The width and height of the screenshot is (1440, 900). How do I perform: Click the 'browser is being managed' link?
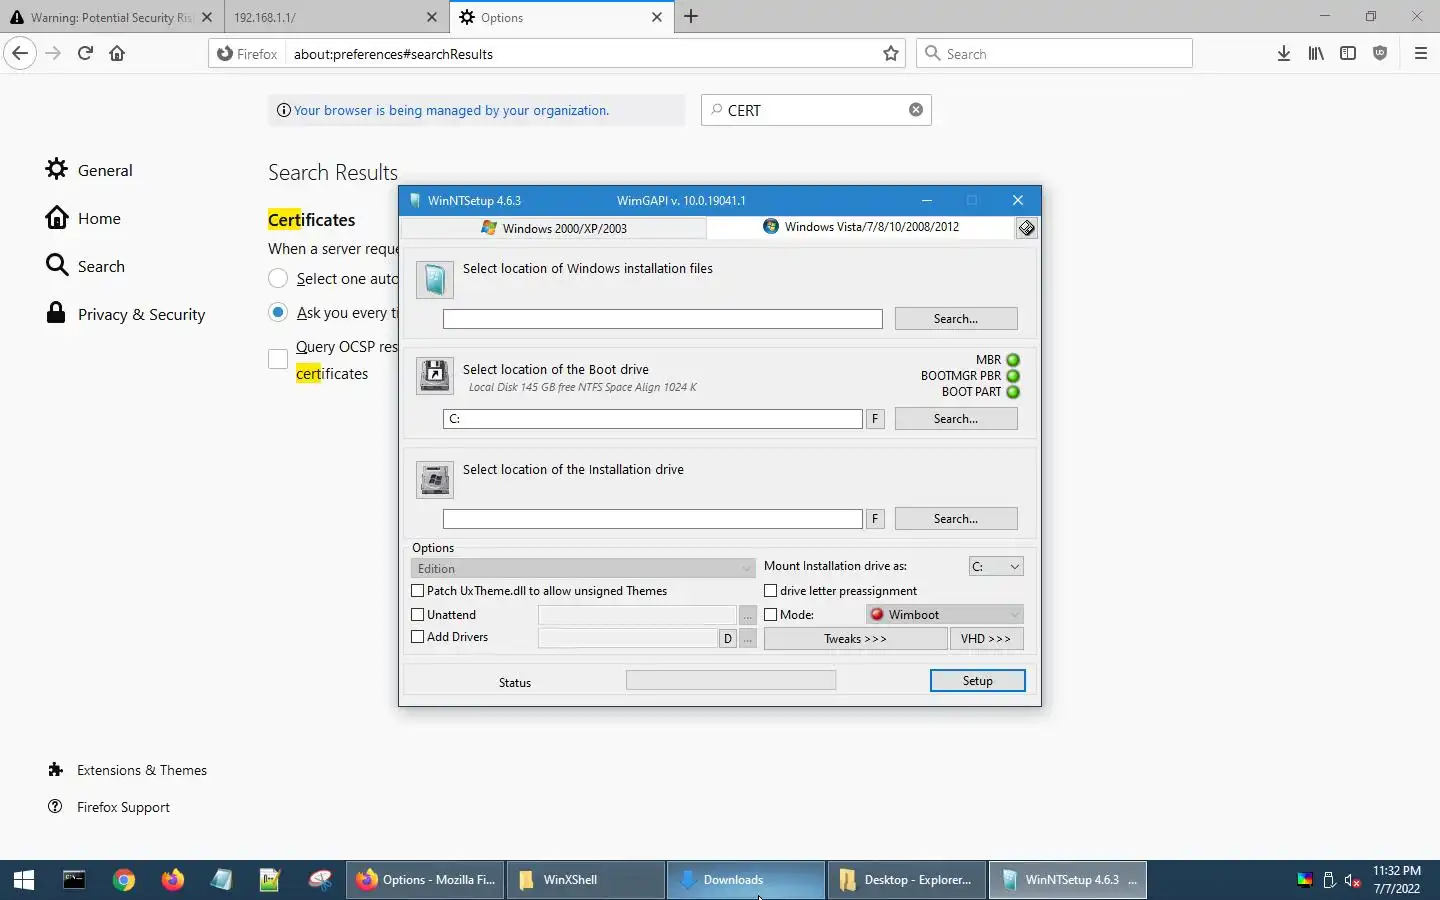pyautogui.click(x=451, y=110)
